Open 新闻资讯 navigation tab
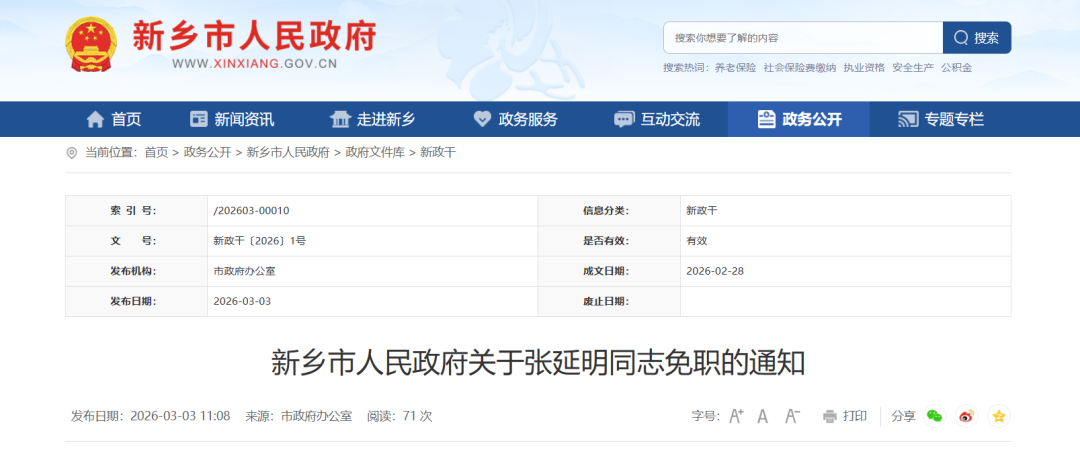Screen dimensions: 1080x472 pyautogui.click(x=232, y=119)
